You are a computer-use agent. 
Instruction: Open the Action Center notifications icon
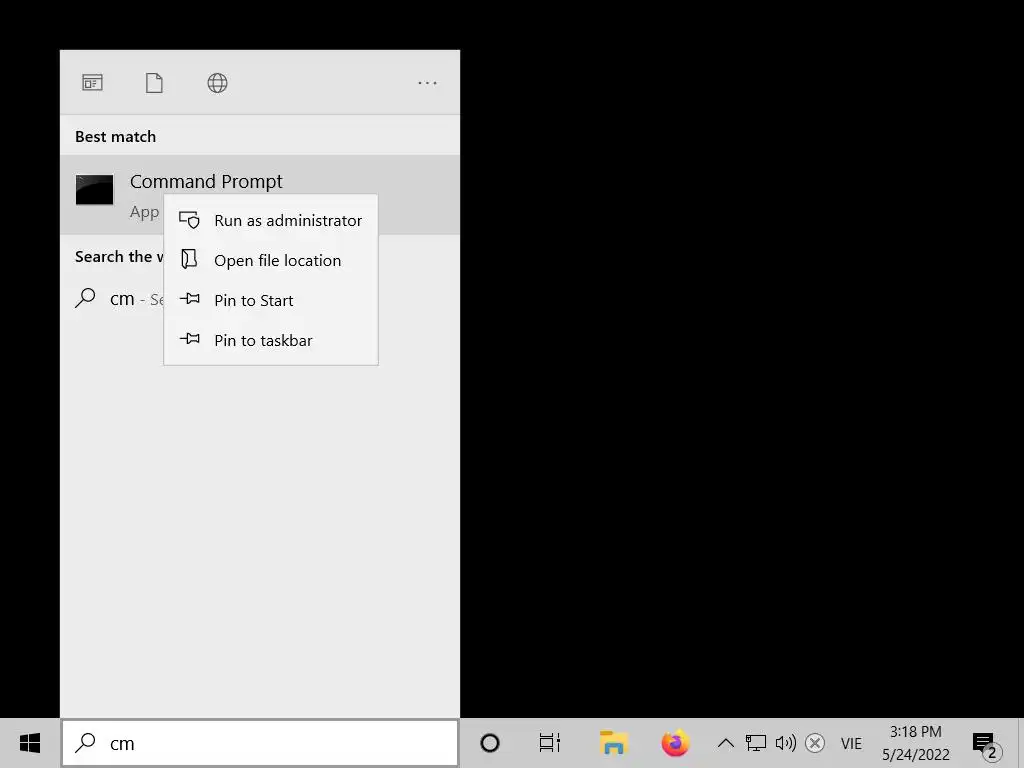click(x=986, y=744)
